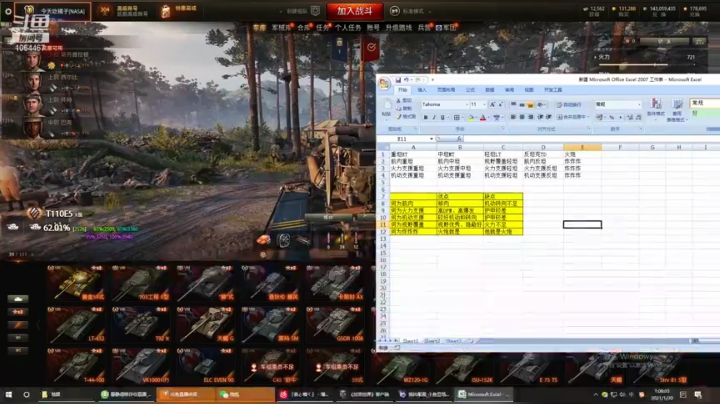Viewport: 720px width, 404px height.
Task: Select the first crew member portrait
Action: [x=33, y=61]
